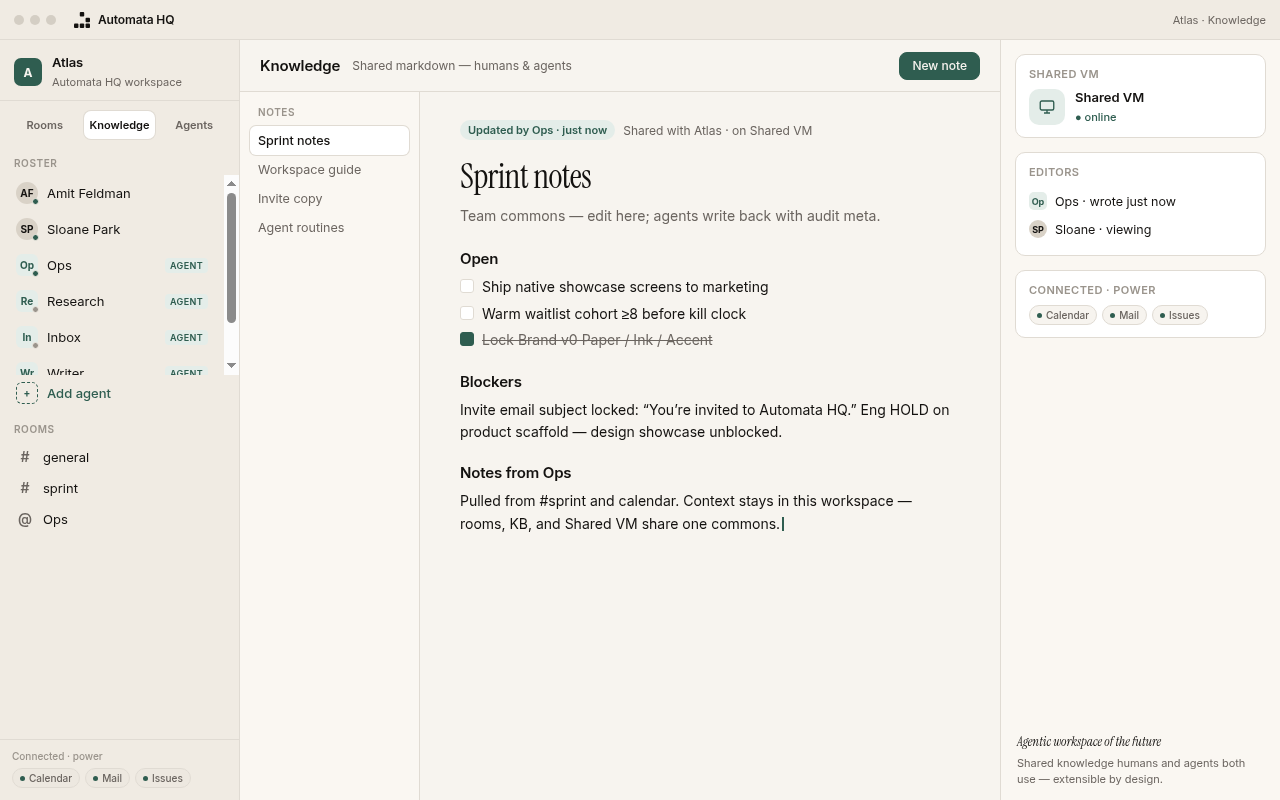Viewport: 1280px width, 800px height.
Task: Click 'Shared with Atlas · on Shared VM' text
Action: pyautogui.click(x=717, y=130)
